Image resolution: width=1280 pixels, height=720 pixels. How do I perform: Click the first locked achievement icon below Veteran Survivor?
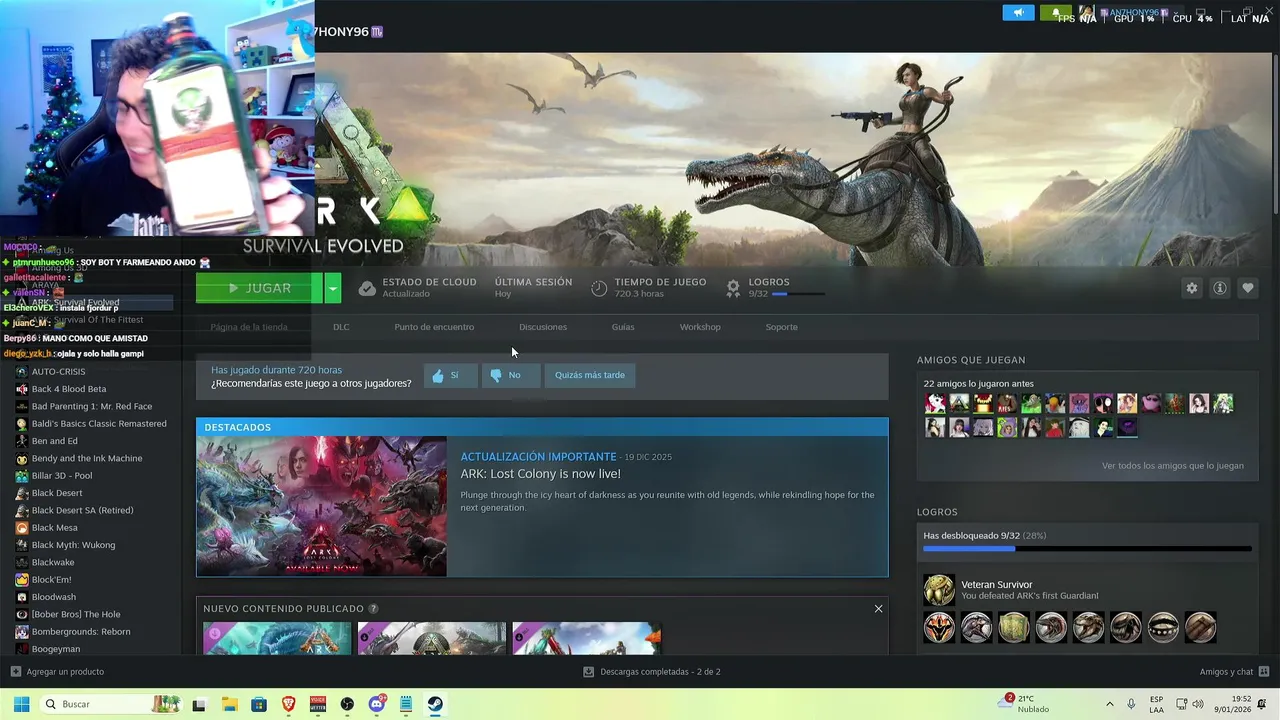(939, 628)
